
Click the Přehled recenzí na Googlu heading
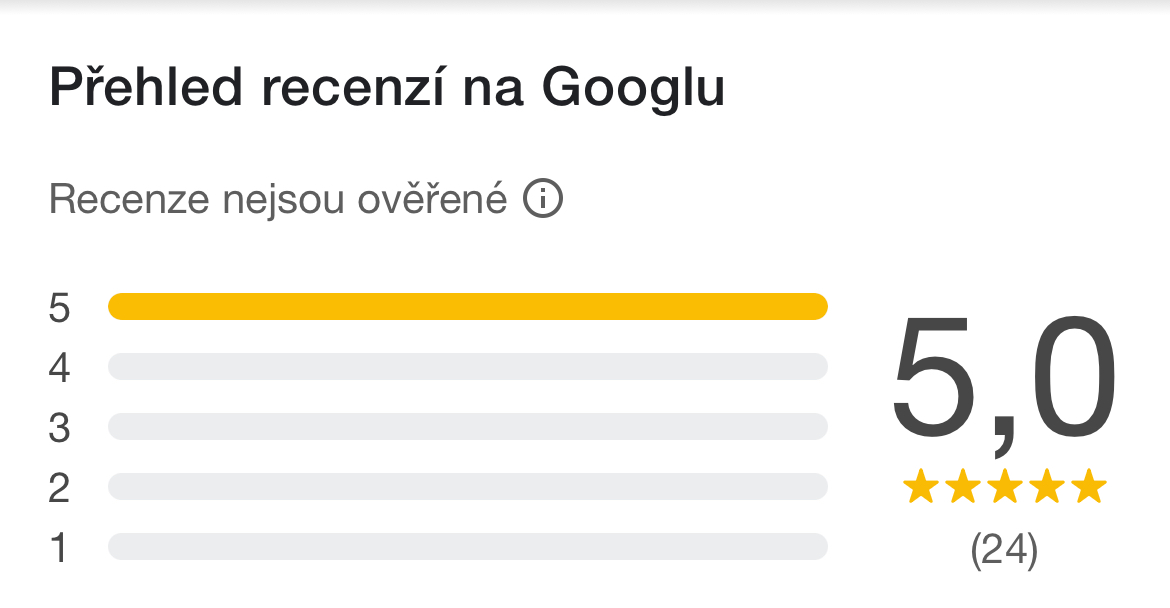click(387, 89)
